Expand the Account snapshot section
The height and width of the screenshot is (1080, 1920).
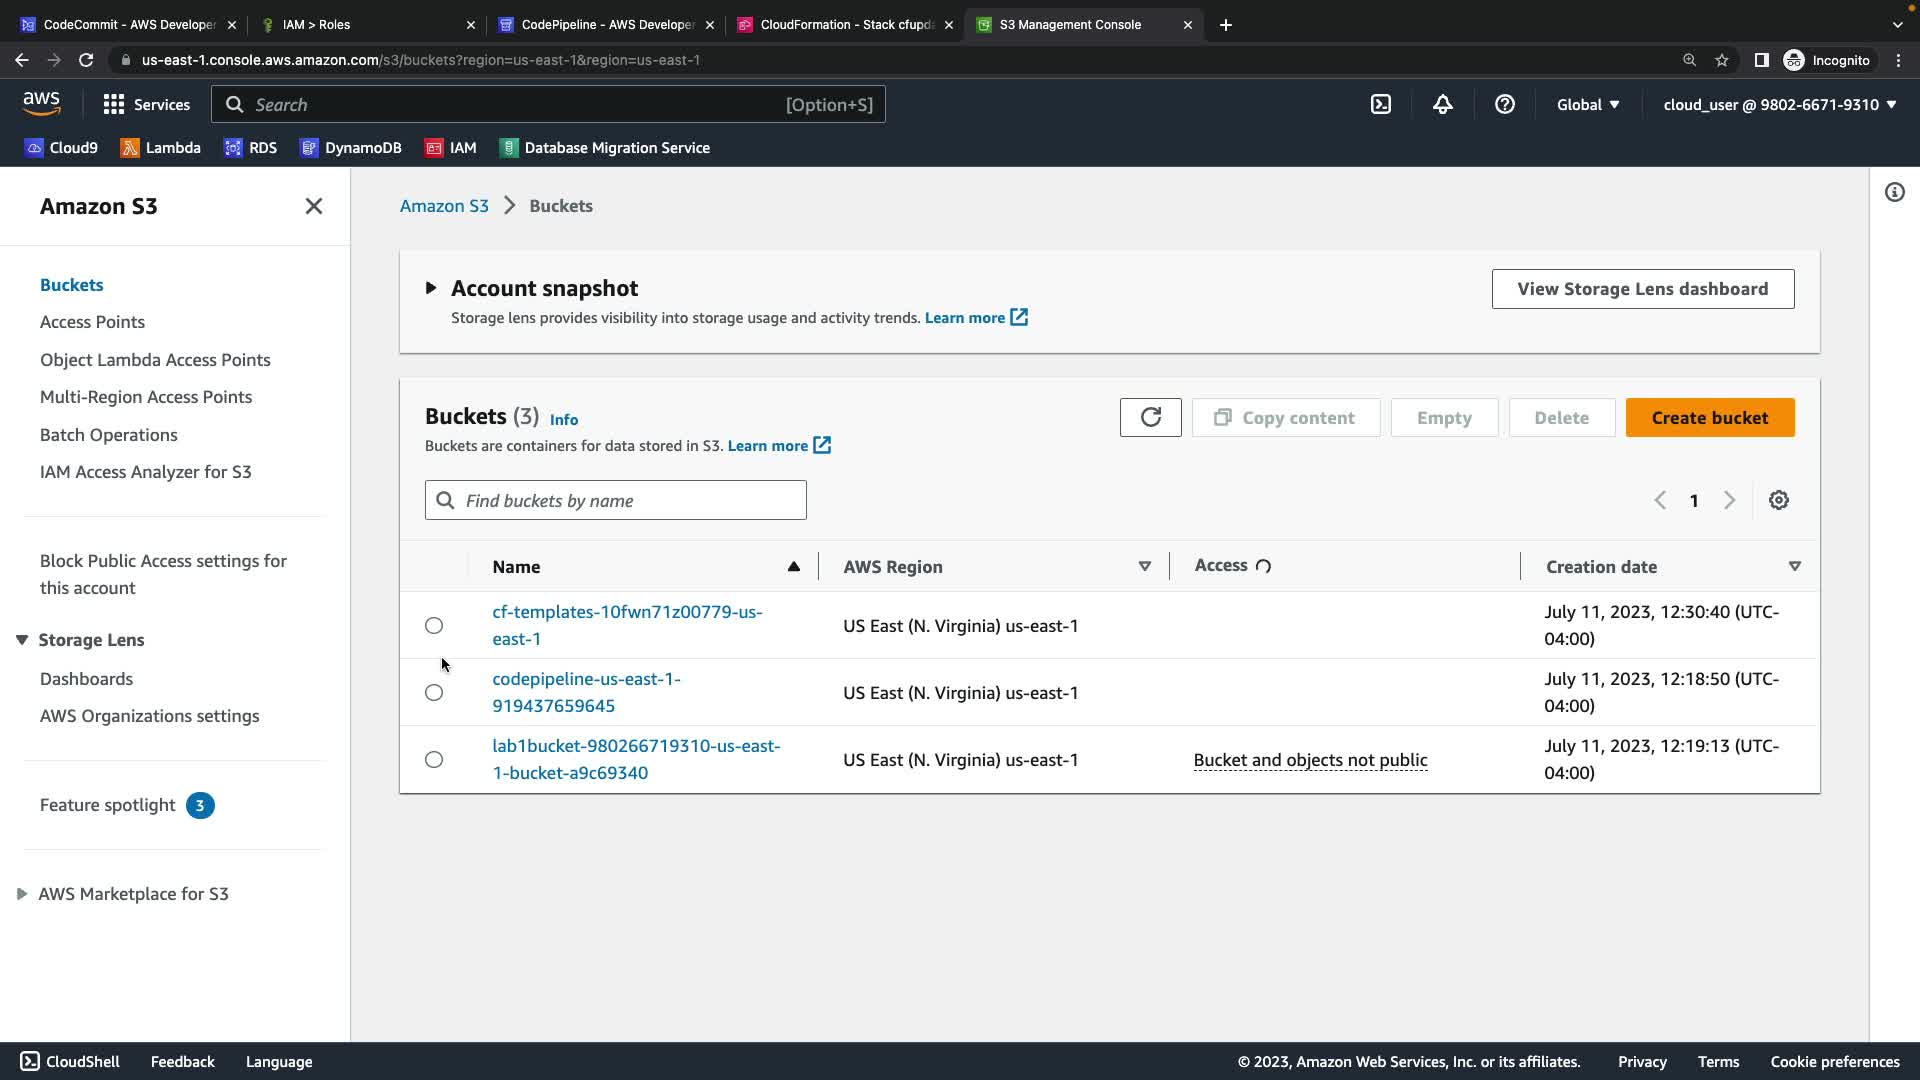pyautogui.click(x=431, y=288)
